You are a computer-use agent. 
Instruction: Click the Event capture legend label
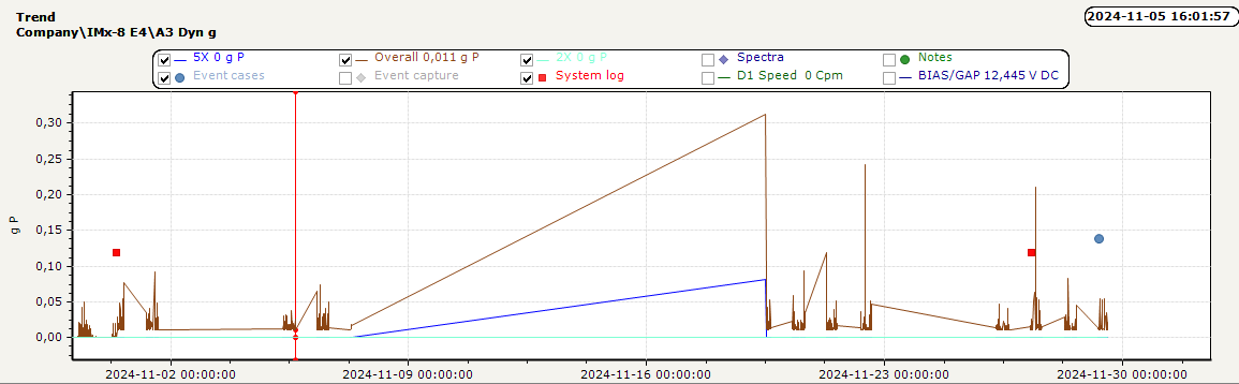coord(417,76)
